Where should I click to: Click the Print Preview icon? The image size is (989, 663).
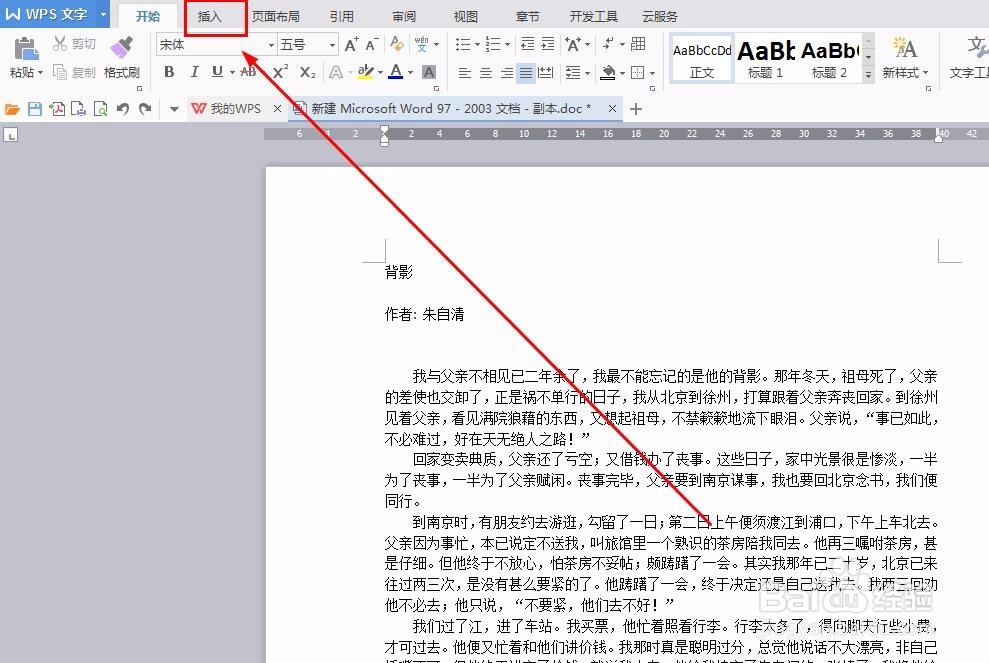click(x=100, y=109)
